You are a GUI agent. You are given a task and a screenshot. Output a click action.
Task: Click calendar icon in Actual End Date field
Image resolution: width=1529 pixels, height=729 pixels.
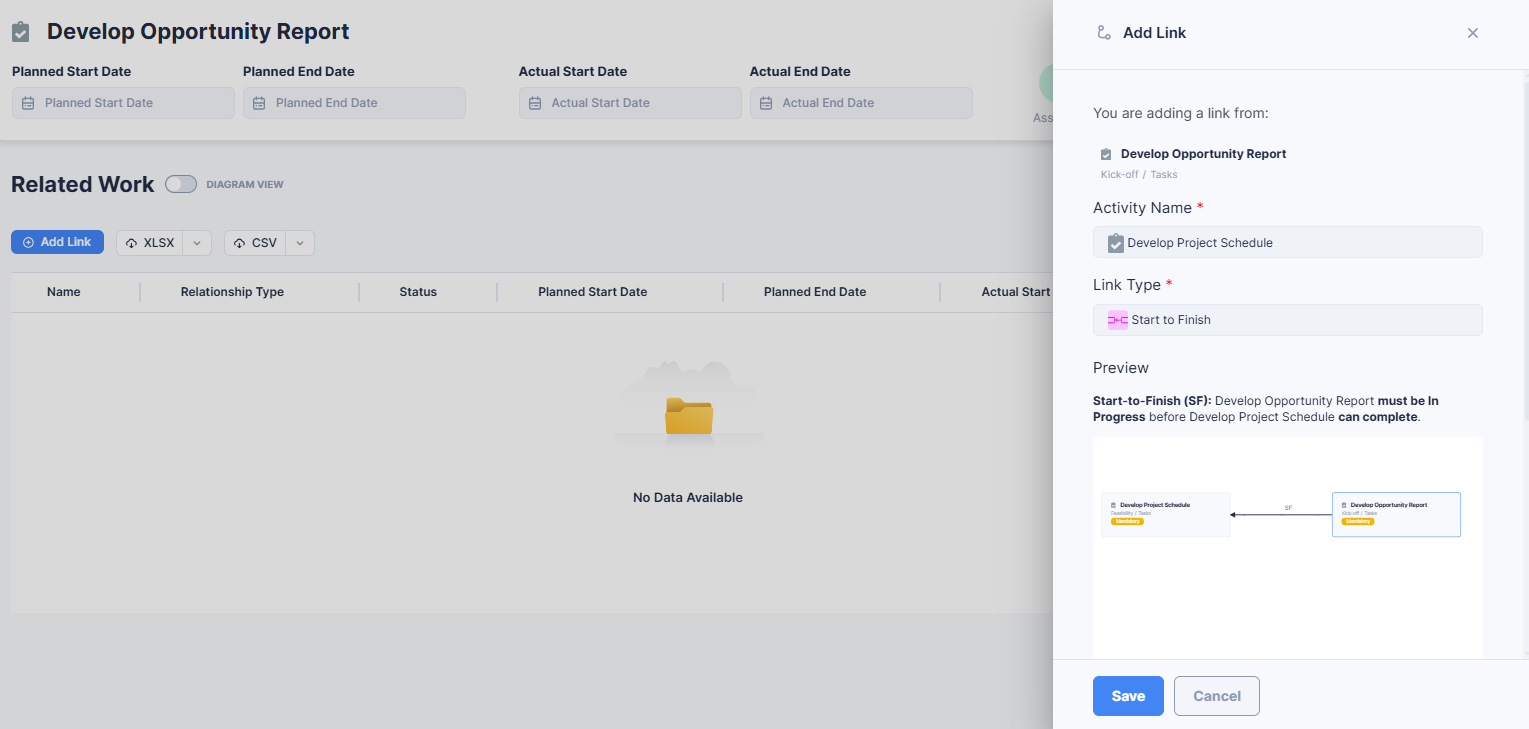[x=766, y=103]
